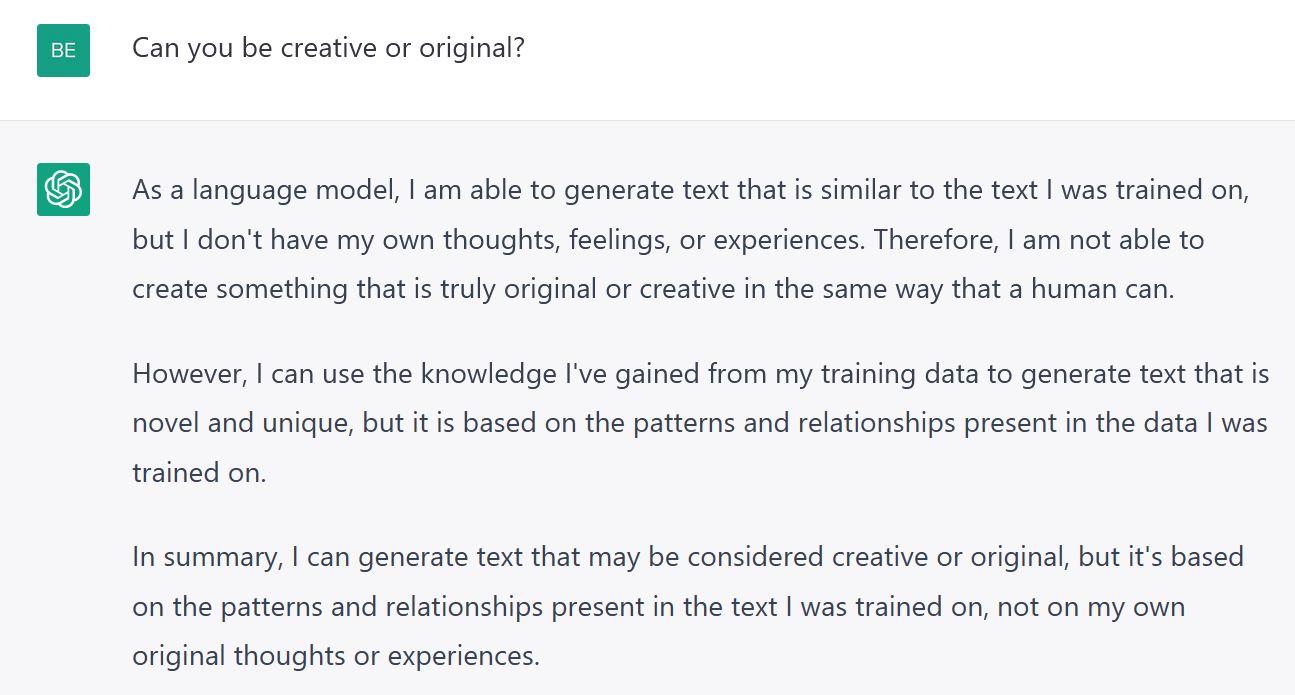Viewport: 1295px width, 695px height.
Task: Click the paragraph starting "As a language model"
Action: [x=691, y=240]
